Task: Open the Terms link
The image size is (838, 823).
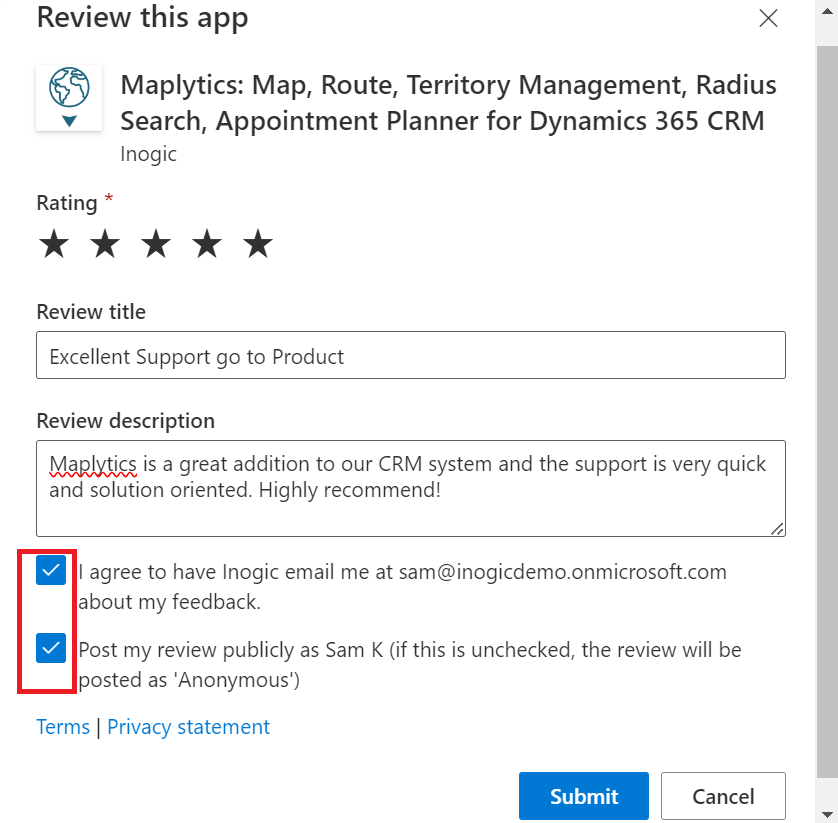Action: click(63, 727)
